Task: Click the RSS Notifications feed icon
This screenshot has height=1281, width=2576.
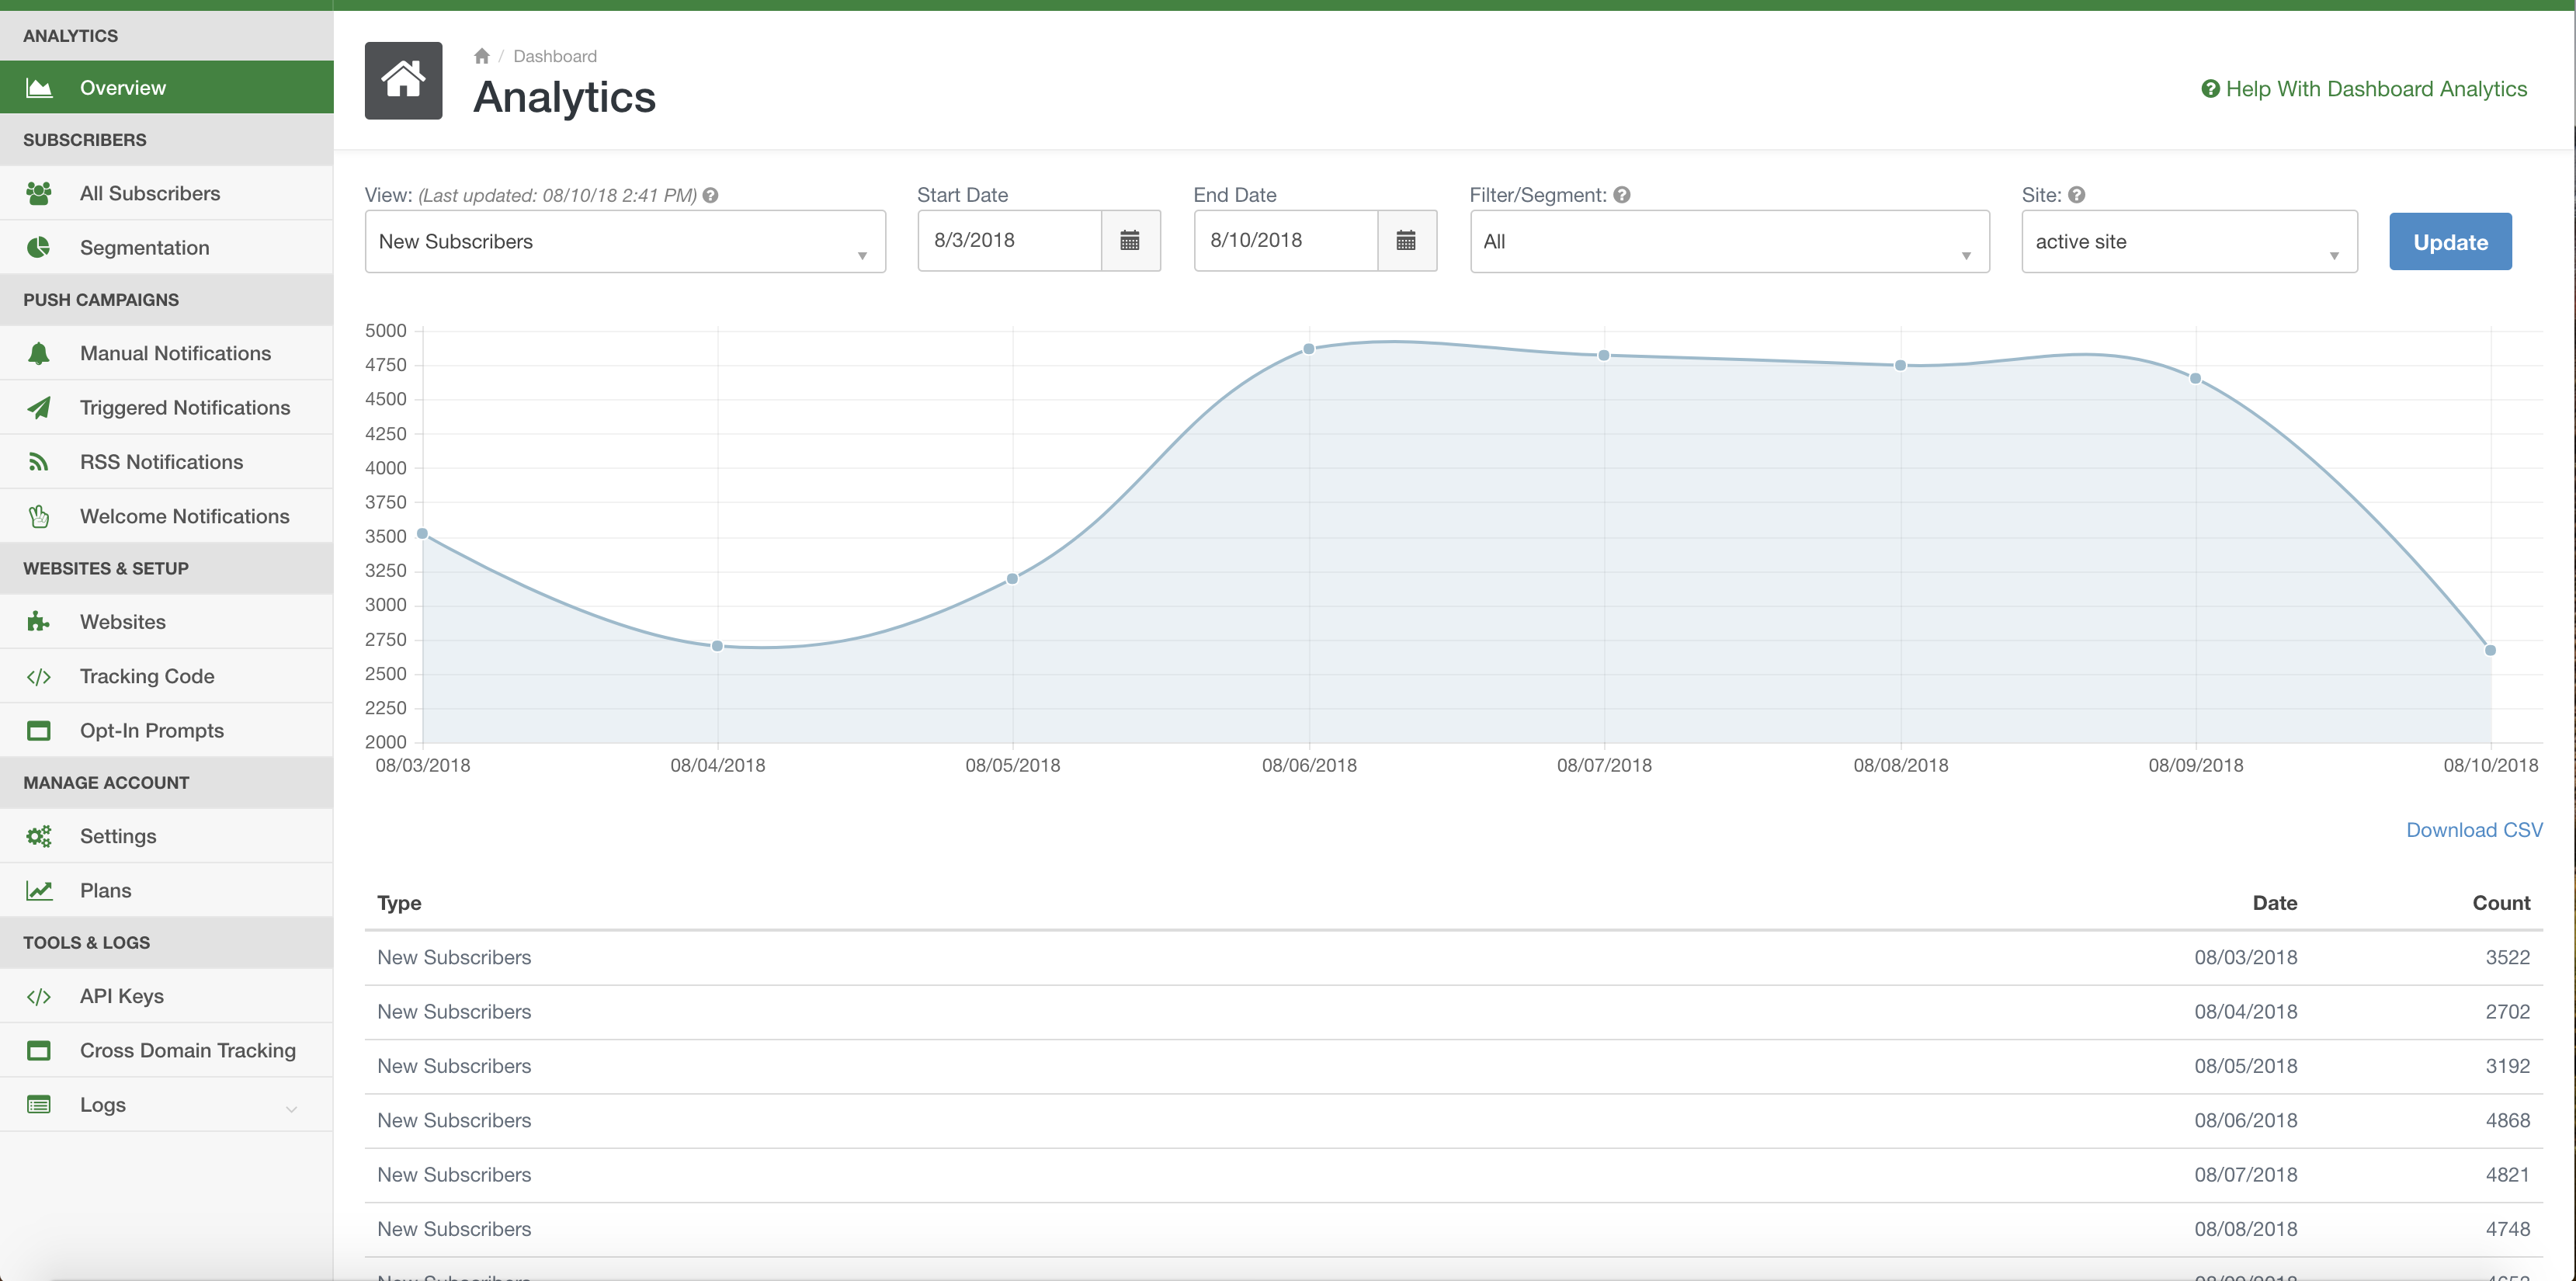Action: click(x=39, y=462)
